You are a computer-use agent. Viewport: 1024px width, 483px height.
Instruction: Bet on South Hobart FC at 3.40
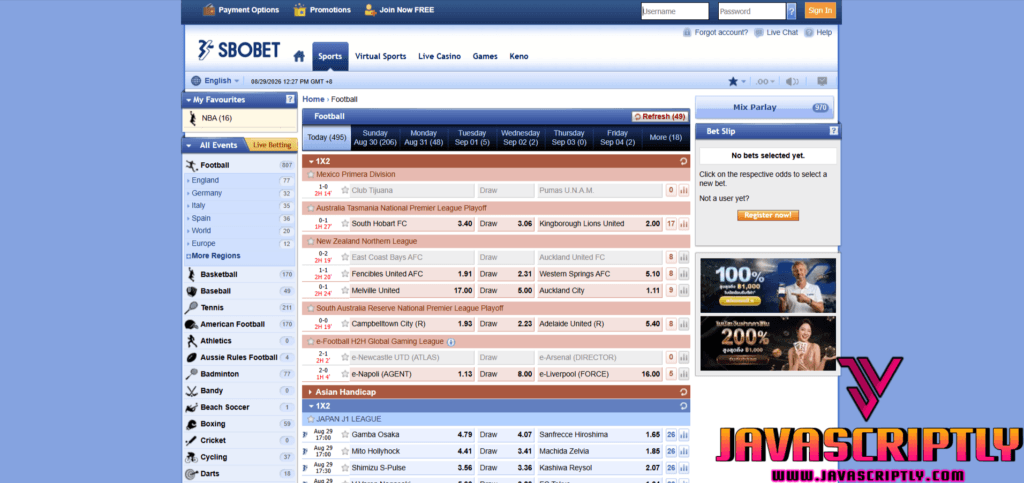[x=412, y=223]
